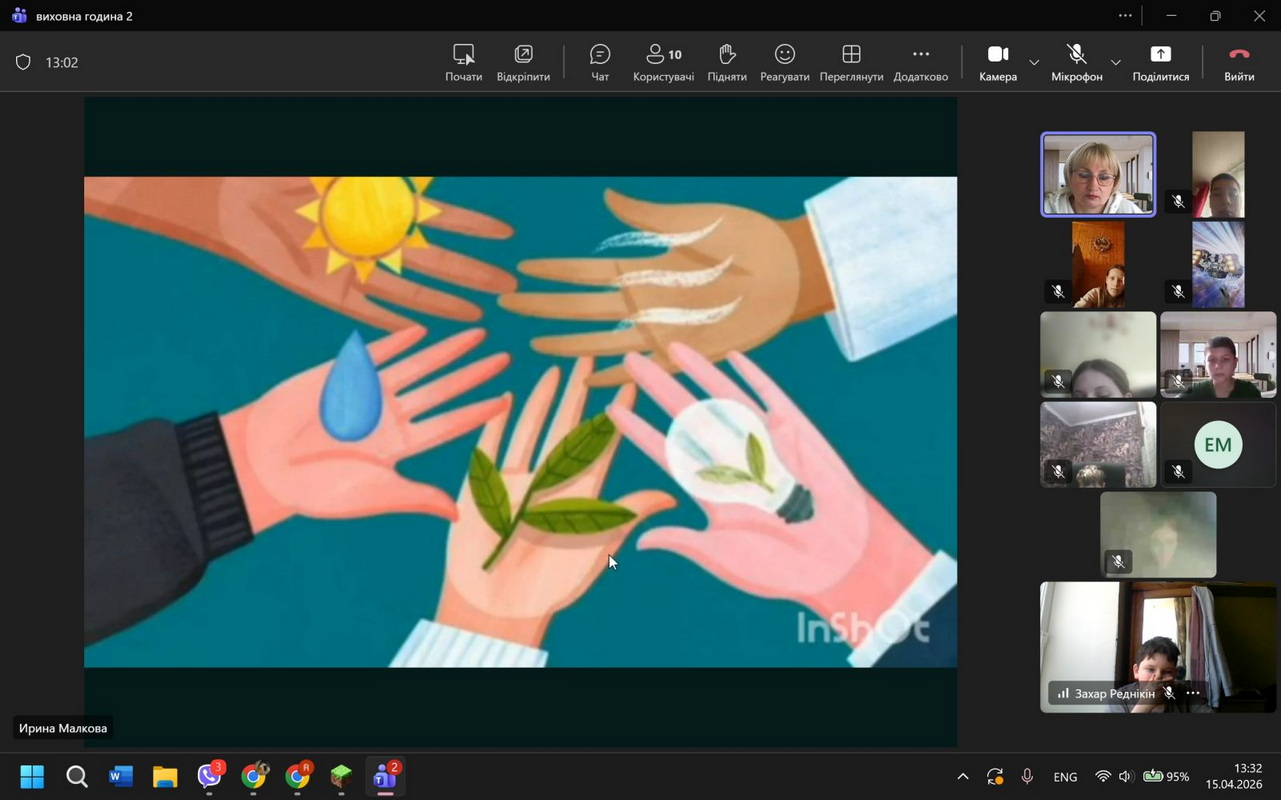Pop out shared content with Відкріпити
The height and width of the screenshot is (800, 1281).
[523, 62]
